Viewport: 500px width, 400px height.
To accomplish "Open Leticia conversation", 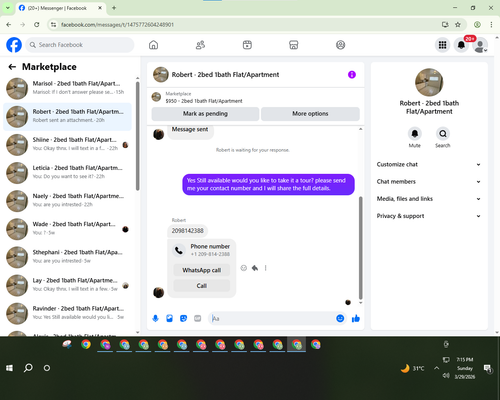I will pyautogui.click(x=67, y=173).
